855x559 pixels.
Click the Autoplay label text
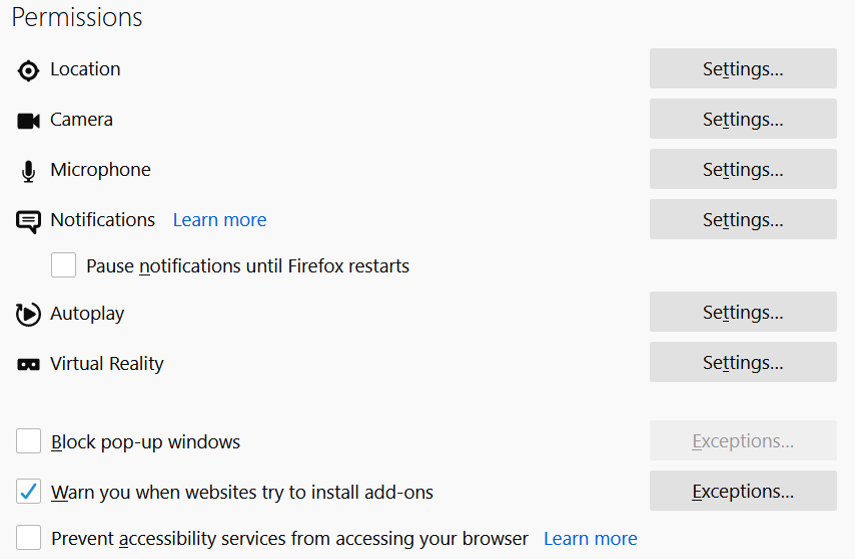click(87, 314)
